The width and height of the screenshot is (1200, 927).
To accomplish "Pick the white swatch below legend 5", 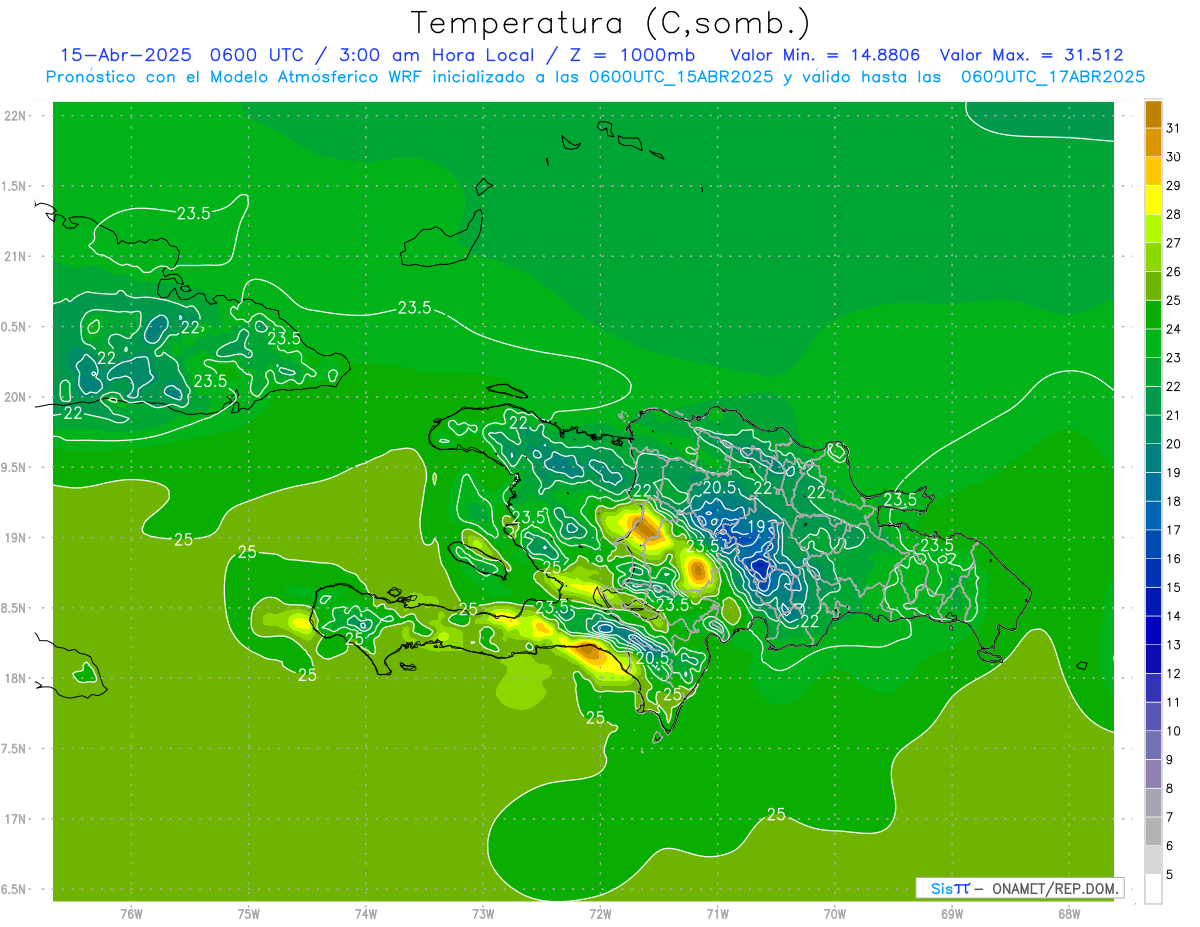I will [x=1153, y=888].
